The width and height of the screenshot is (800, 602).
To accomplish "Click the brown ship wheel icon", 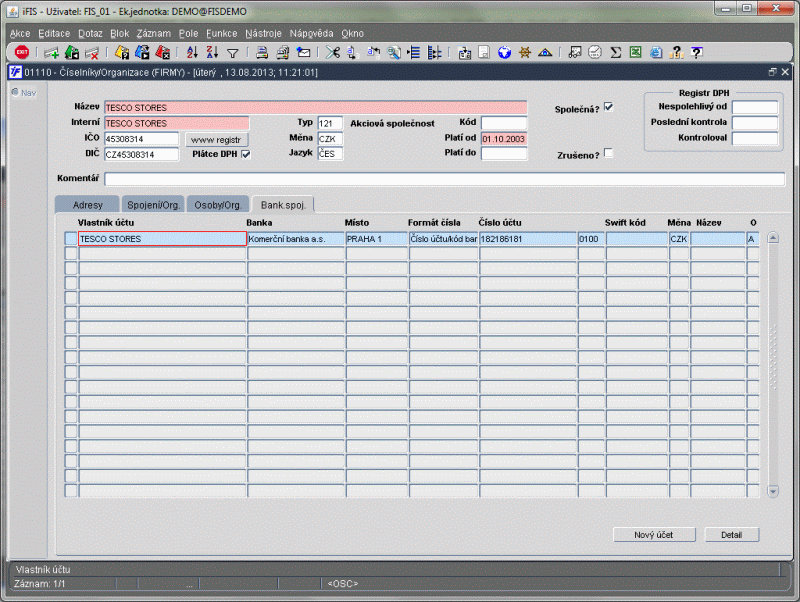I will (x=524, y=53).
